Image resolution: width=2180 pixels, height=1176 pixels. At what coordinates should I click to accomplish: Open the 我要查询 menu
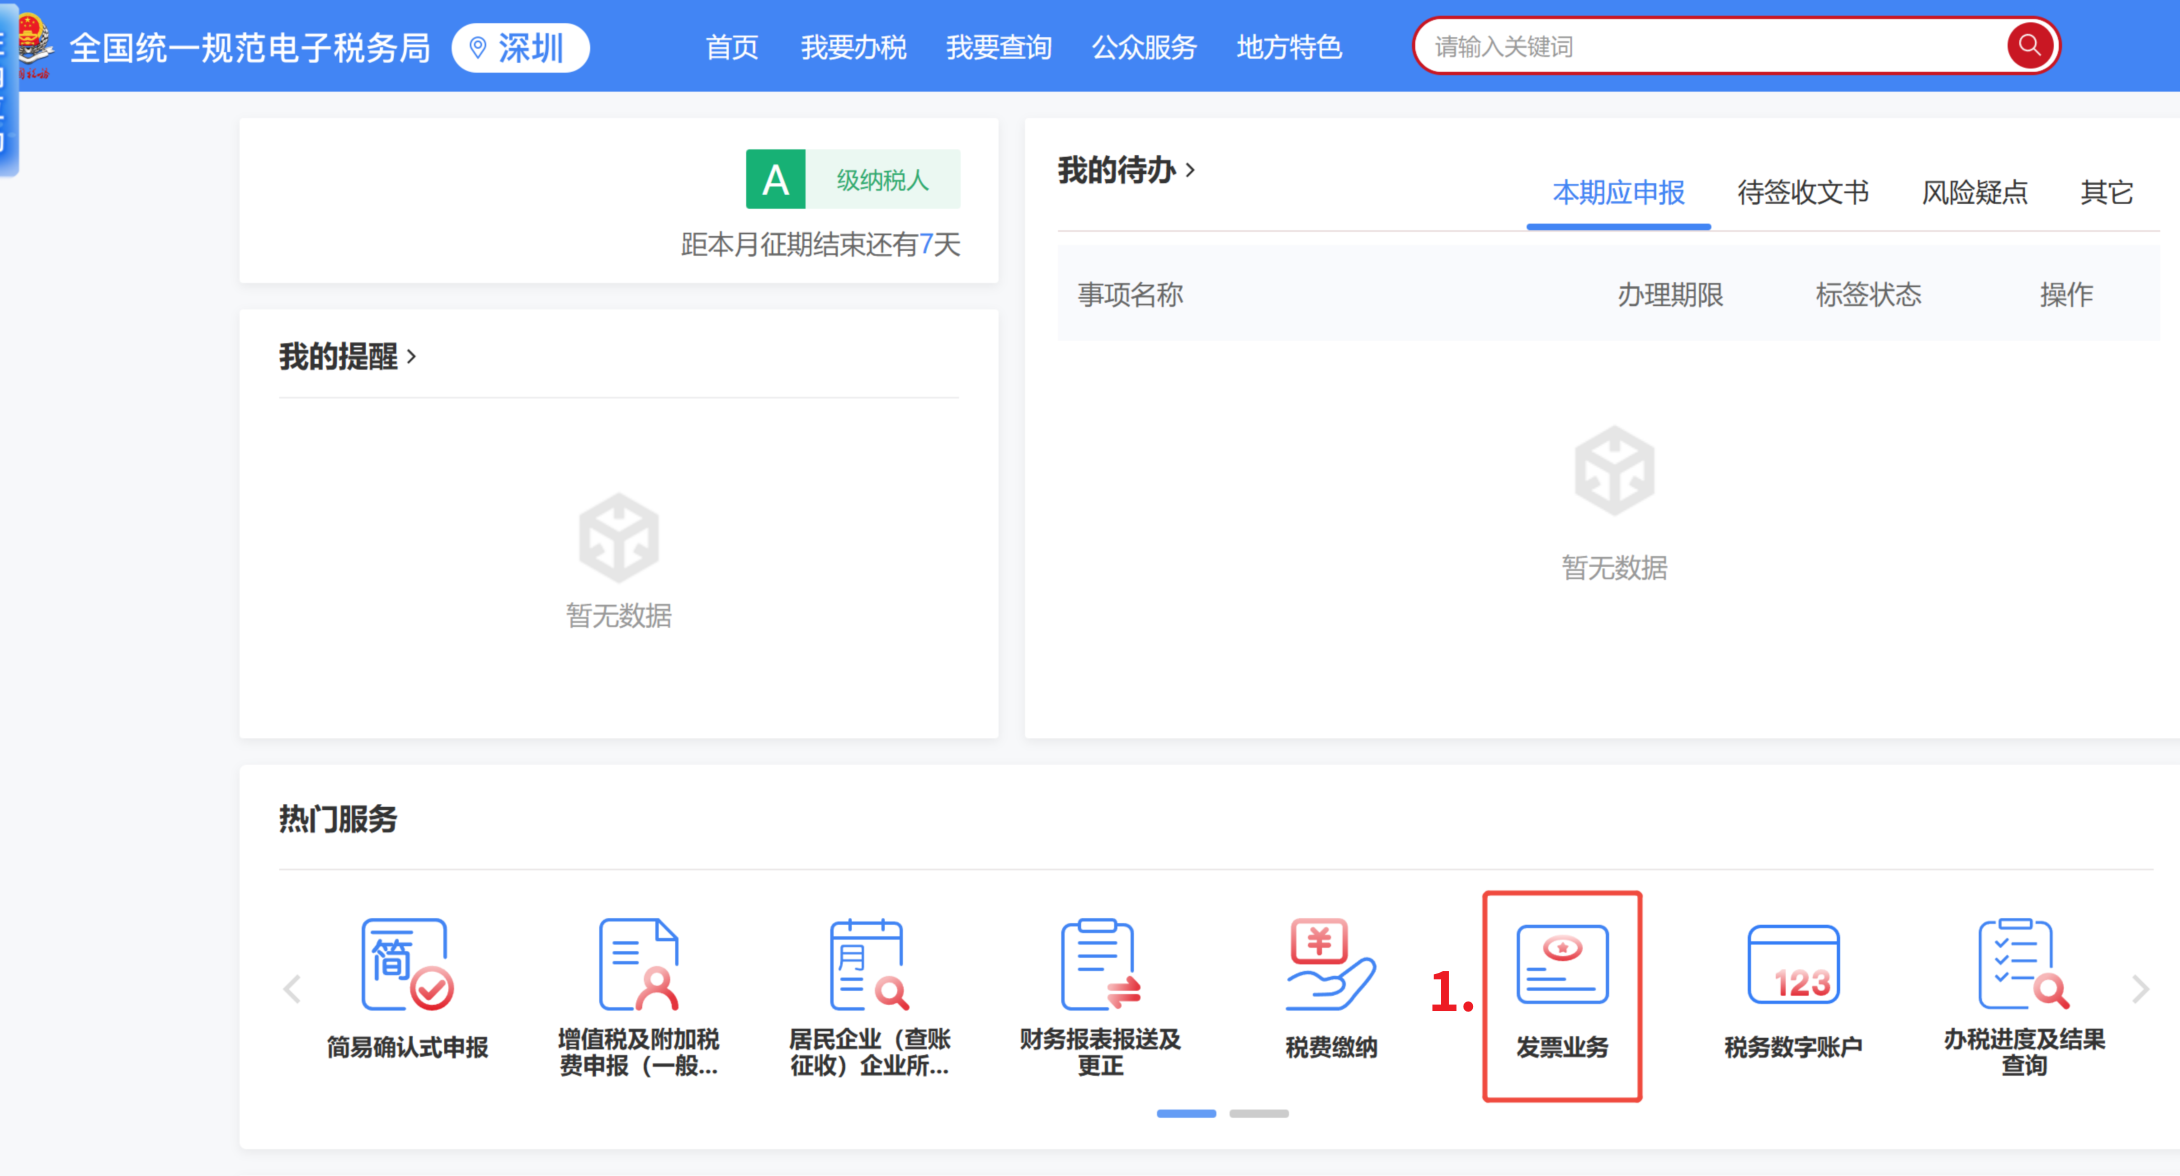pos(998,47)
